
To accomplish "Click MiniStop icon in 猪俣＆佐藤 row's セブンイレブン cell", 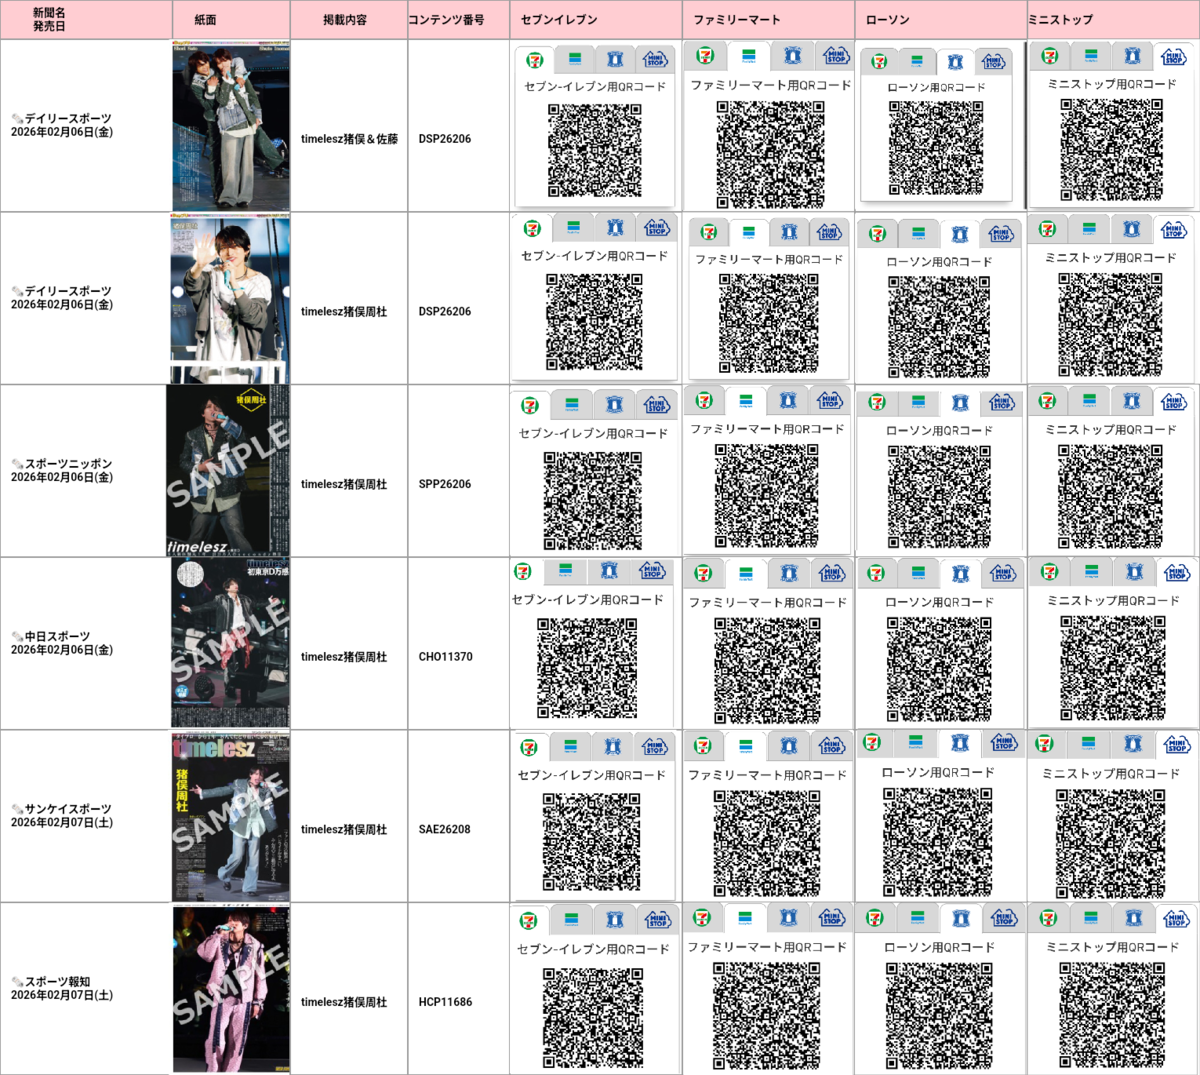I will coord(655,60).
